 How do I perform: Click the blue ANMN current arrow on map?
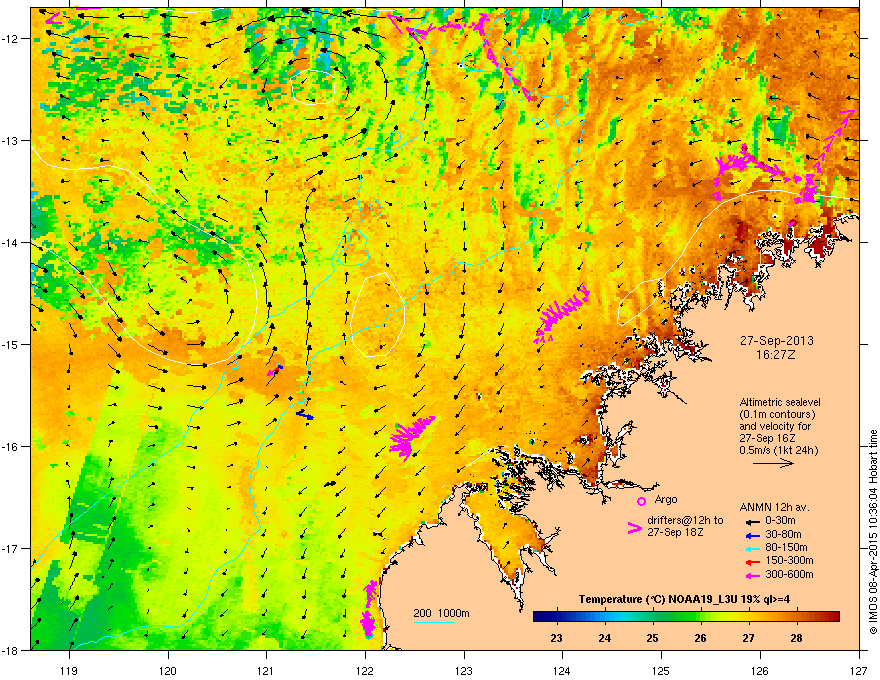pos(305,415)
